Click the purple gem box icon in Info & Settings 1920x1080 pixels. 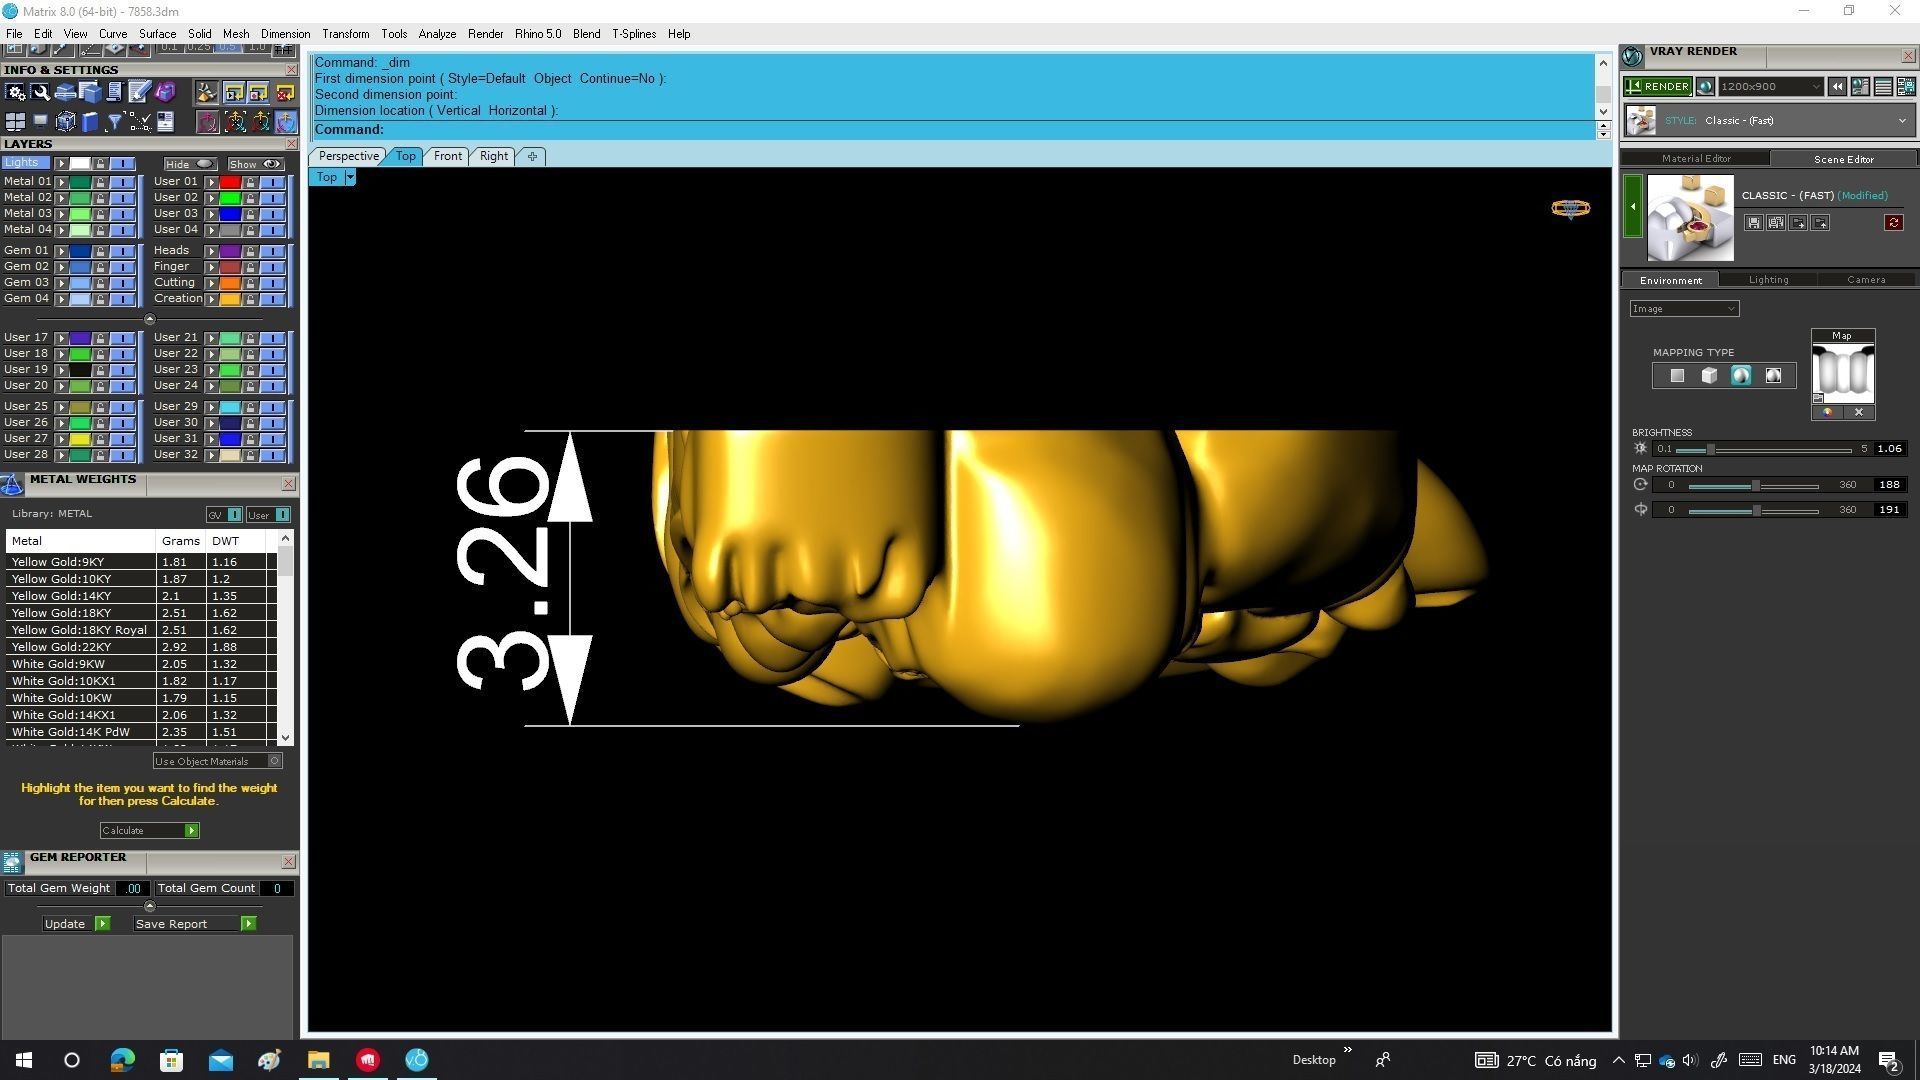[x=165, y=92]
